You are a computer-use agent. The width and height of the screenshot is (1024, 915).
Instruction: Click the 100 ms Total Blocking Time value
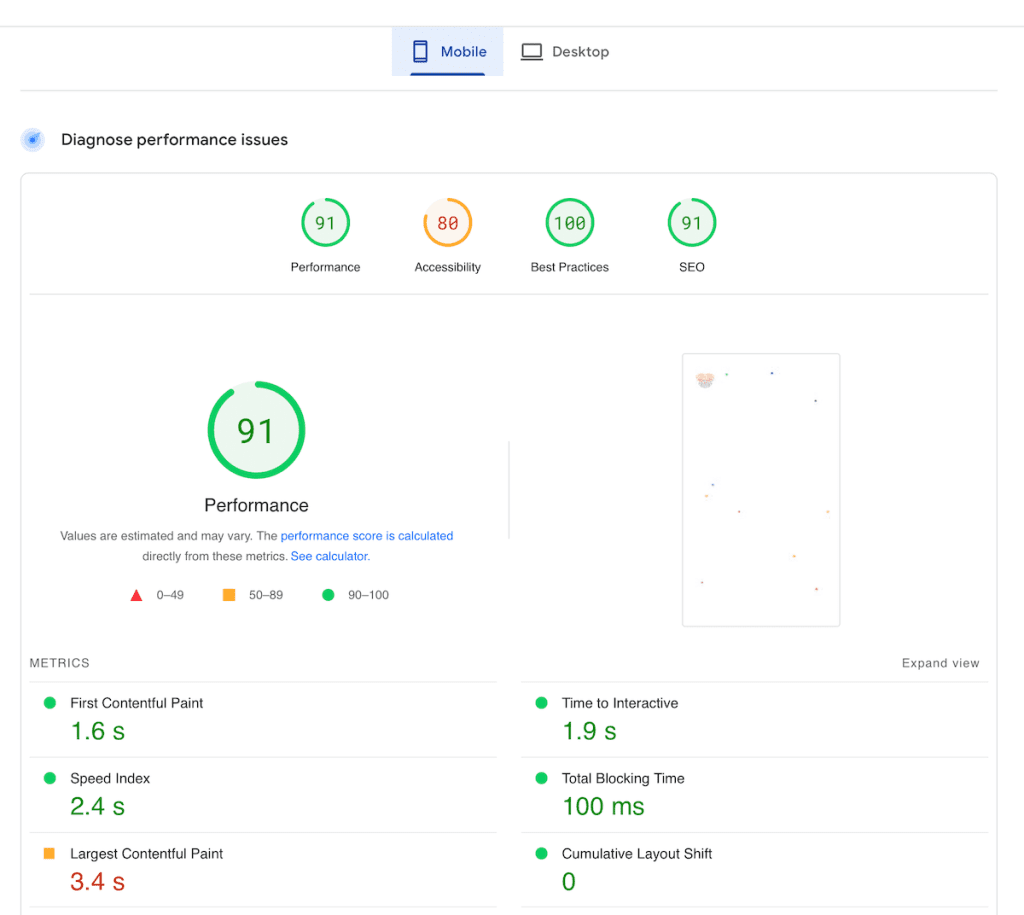point(603,807)
